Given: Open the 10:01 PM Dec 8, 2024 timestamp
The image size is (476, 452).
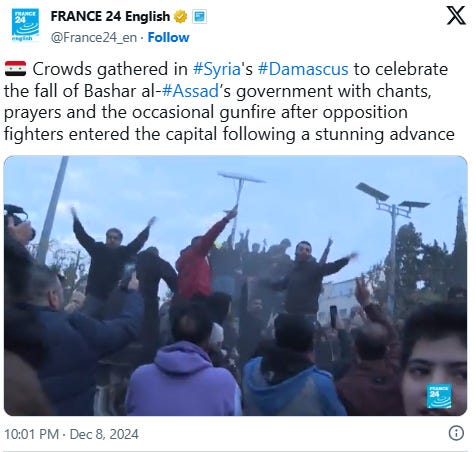Looking at the screenshot, I should [x=71, y=434].
